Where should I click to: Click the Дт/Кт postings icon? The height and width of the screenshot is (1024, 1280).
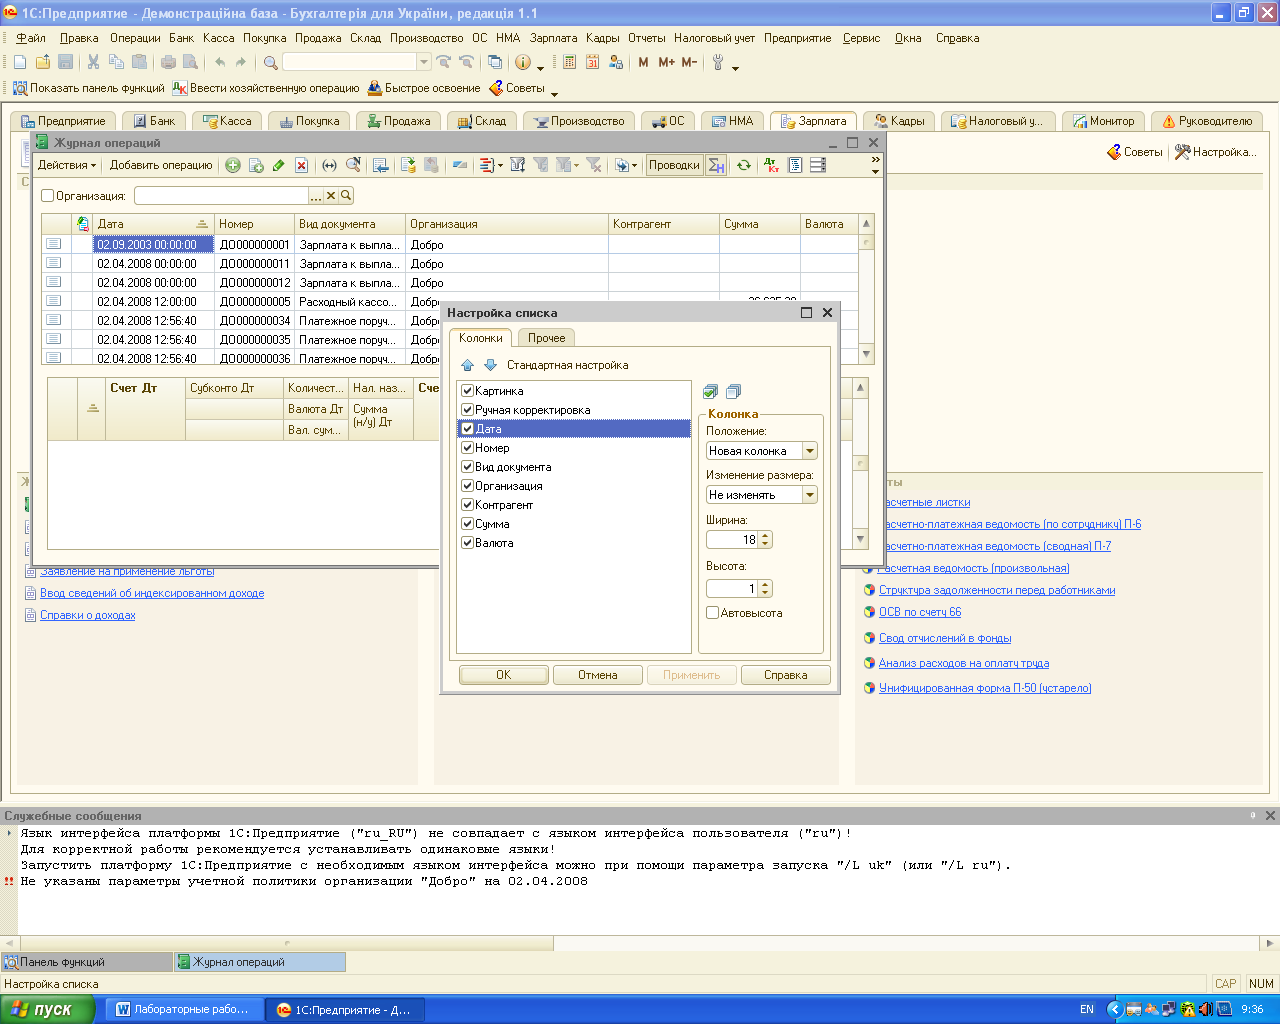[771, 165]
